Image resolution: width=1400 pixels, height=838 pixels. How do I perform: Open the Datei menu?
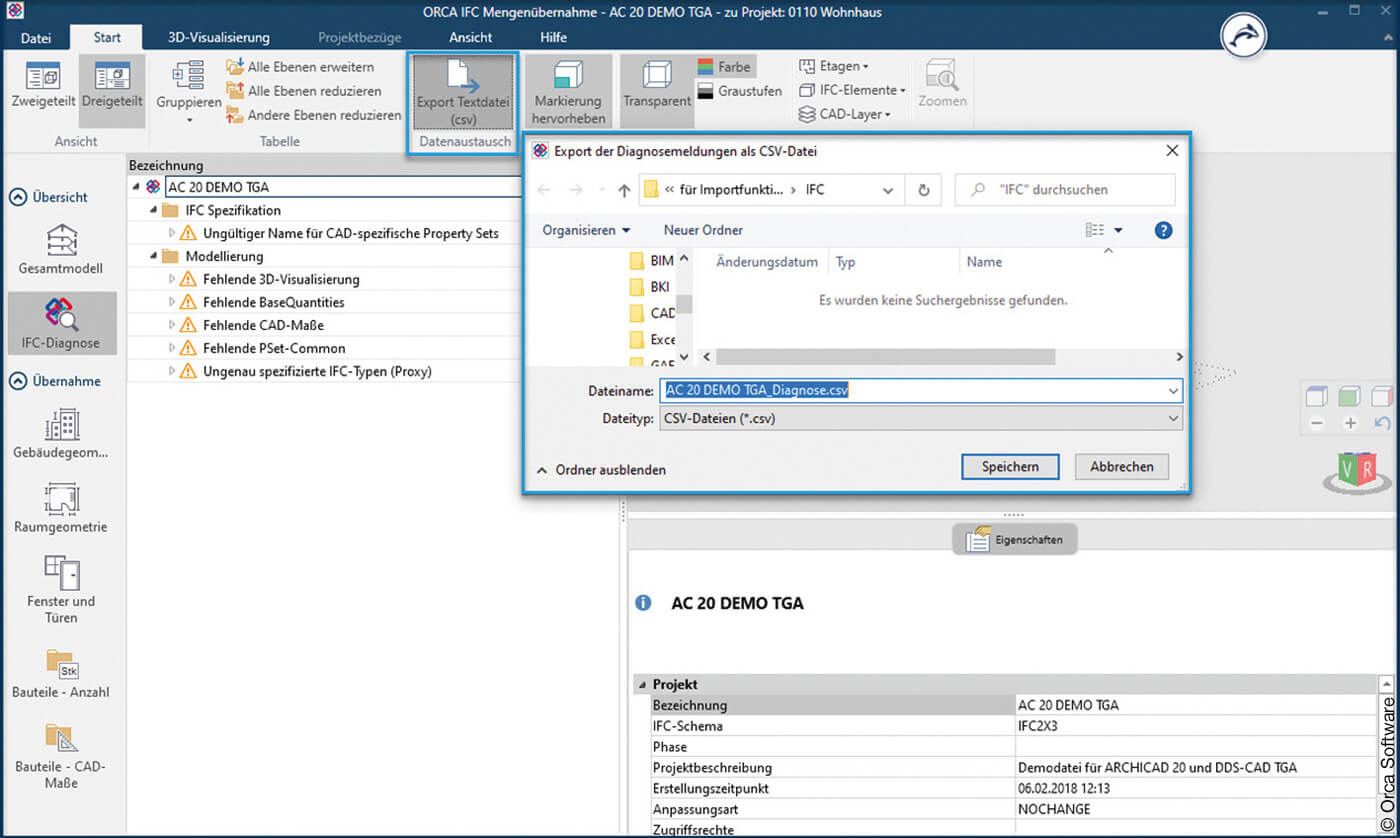coord(36,38)
